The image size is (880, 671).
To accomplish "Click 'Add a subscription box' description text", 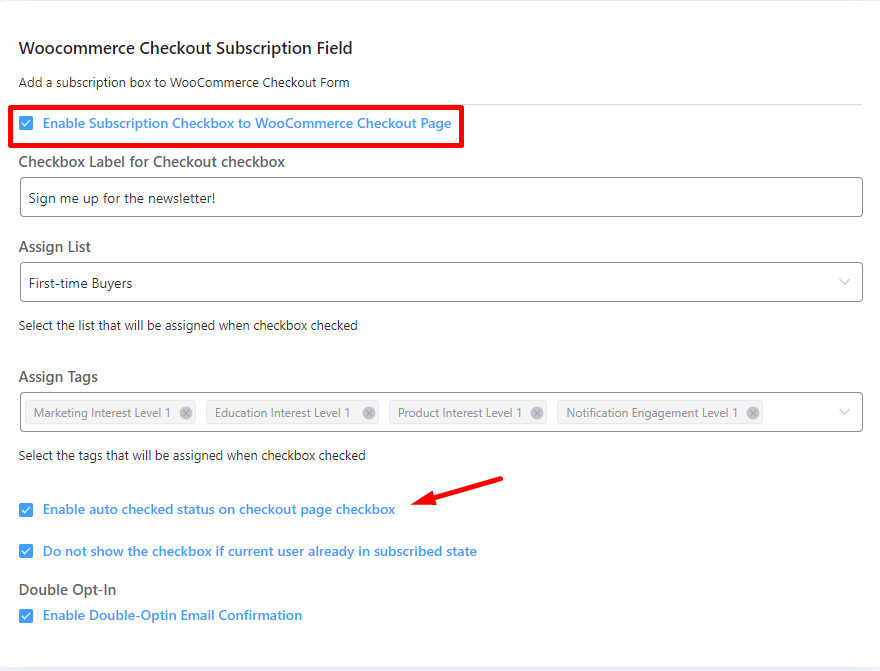I will click(x=184, y=82).
